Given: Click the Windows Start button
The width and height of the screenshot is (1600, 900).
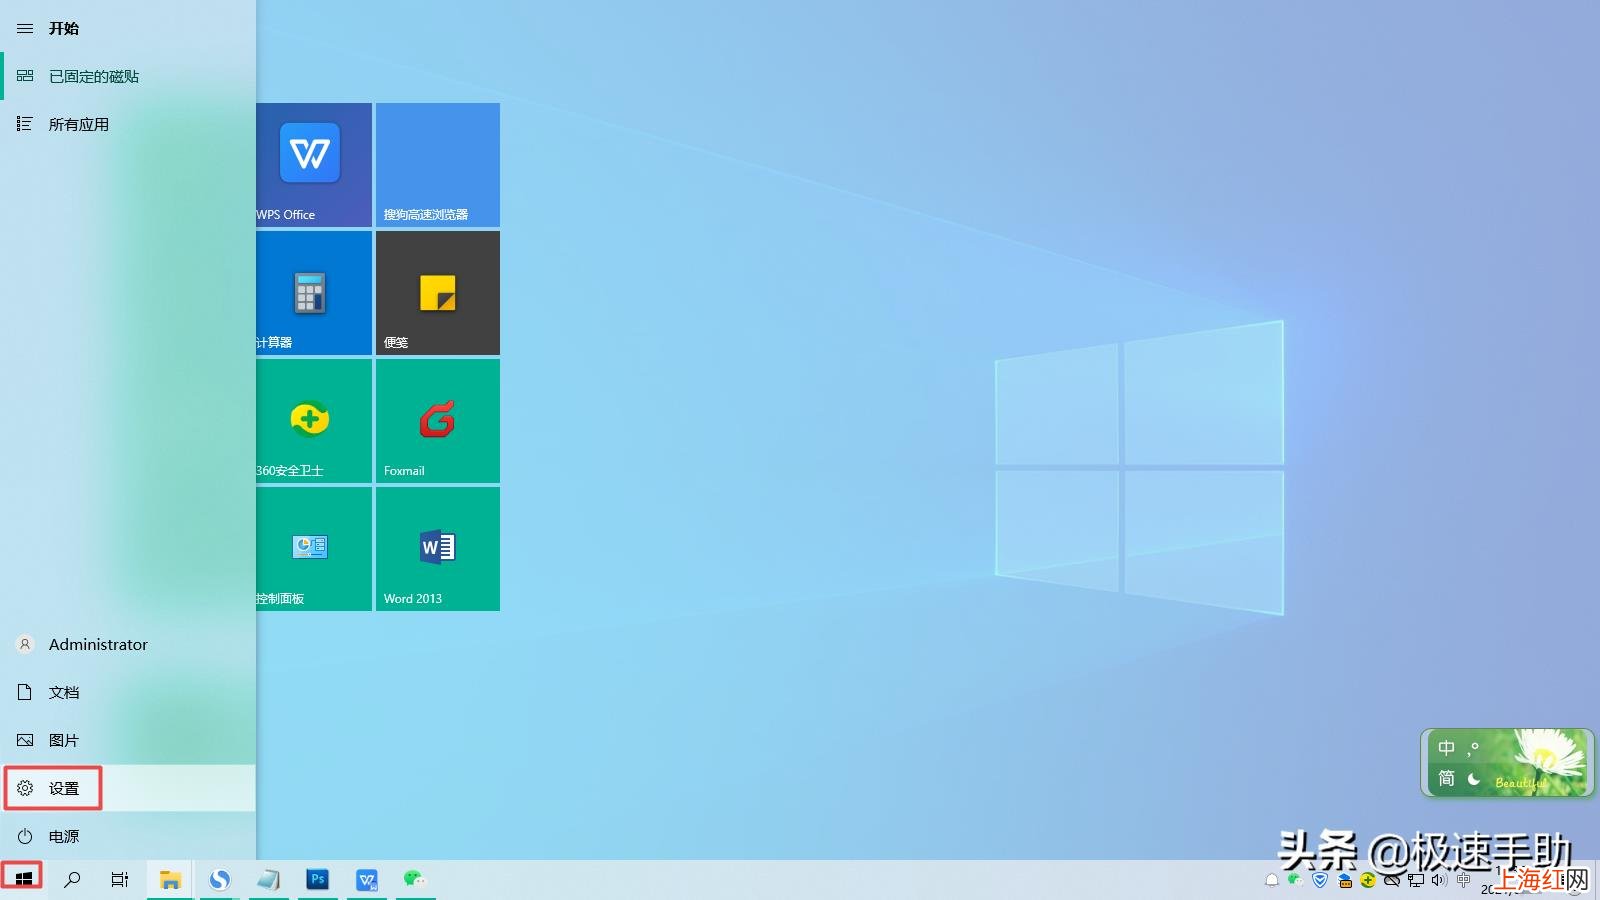Looking at the screenshot, I should (x=23, y=879).
